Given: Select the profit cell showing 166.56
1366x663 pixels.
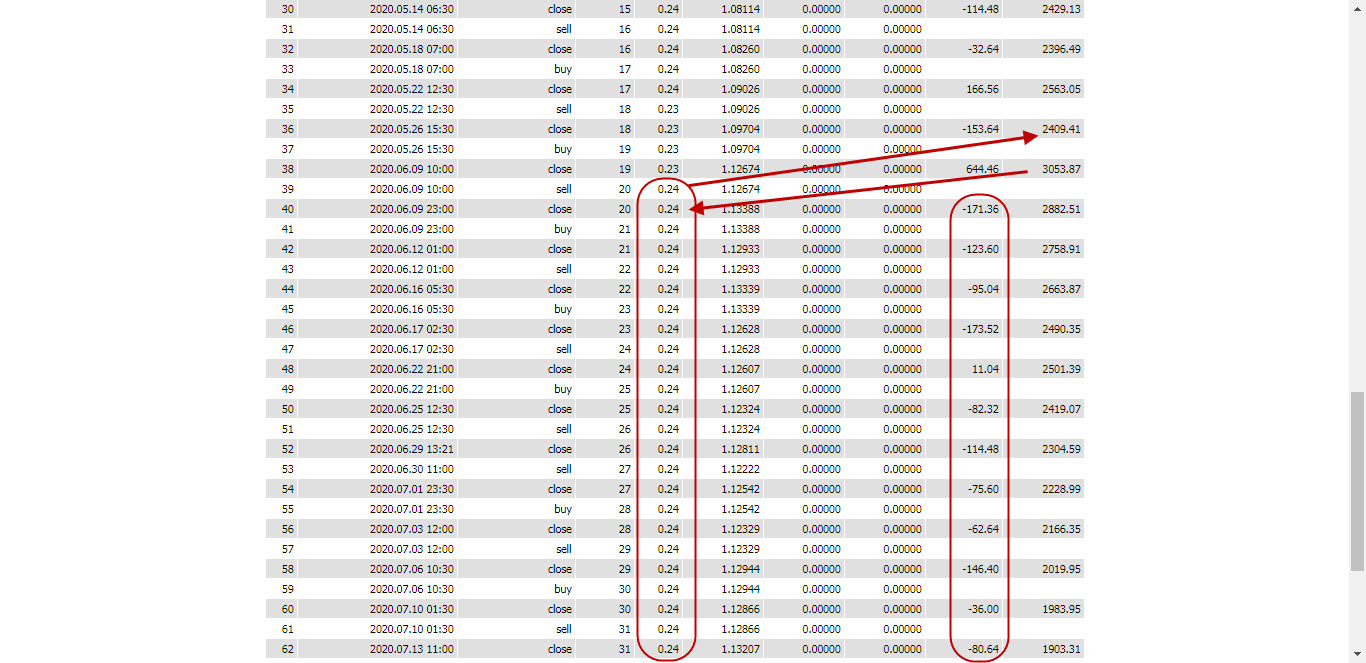Looking at the screenshot, I should [x=980, y=89].
